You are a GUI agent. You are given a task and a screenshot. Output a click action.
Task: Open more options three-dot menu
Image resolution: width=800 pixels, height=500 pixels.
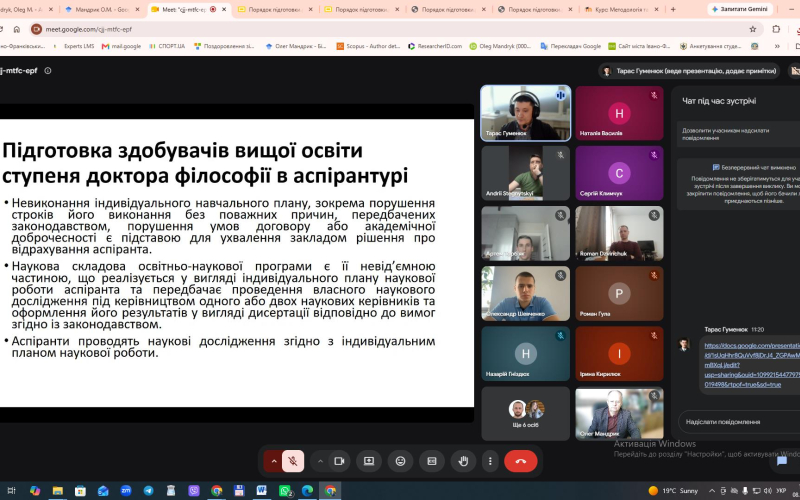point(490,461)
